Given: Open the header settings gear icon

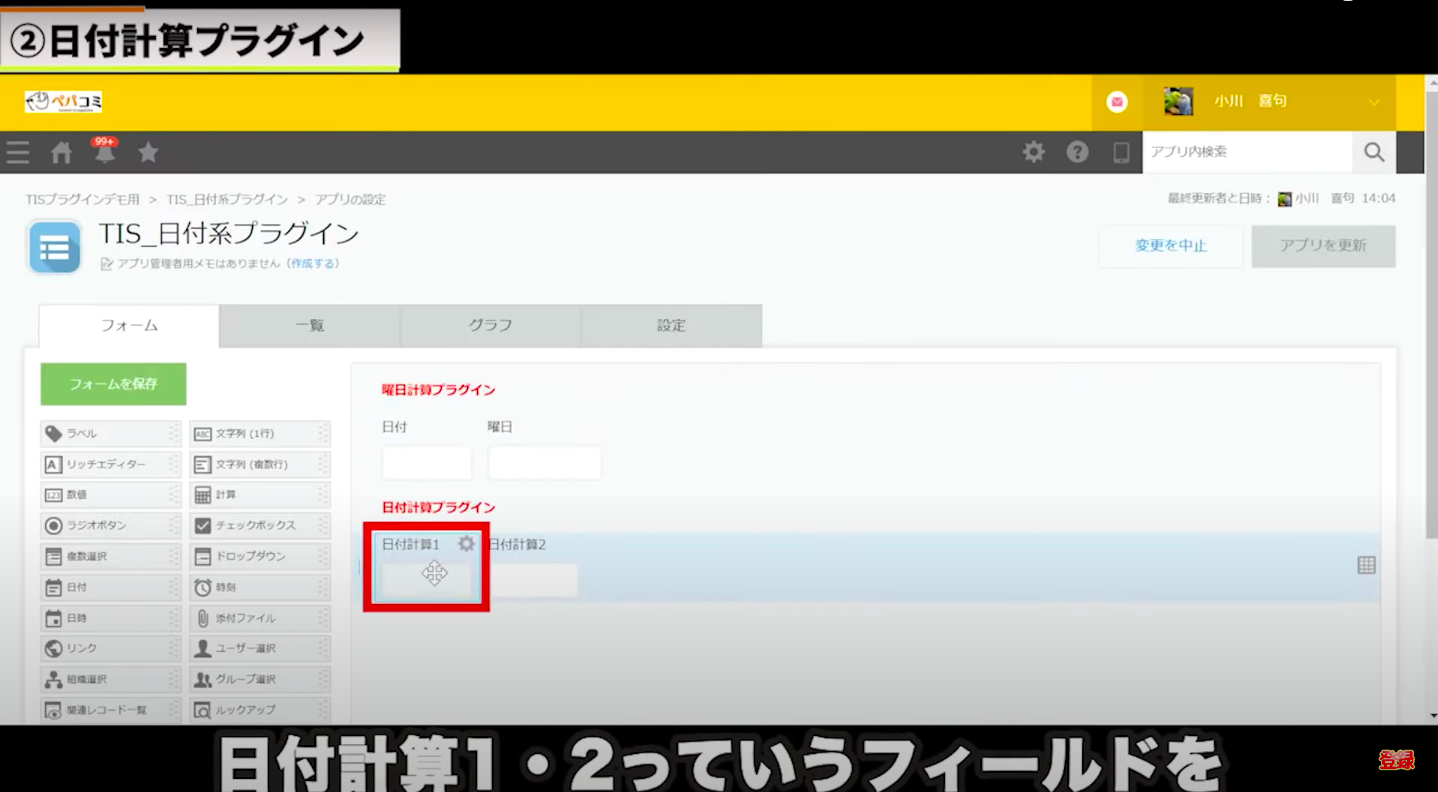Looking at the screenshot, I should (1033, 152).
